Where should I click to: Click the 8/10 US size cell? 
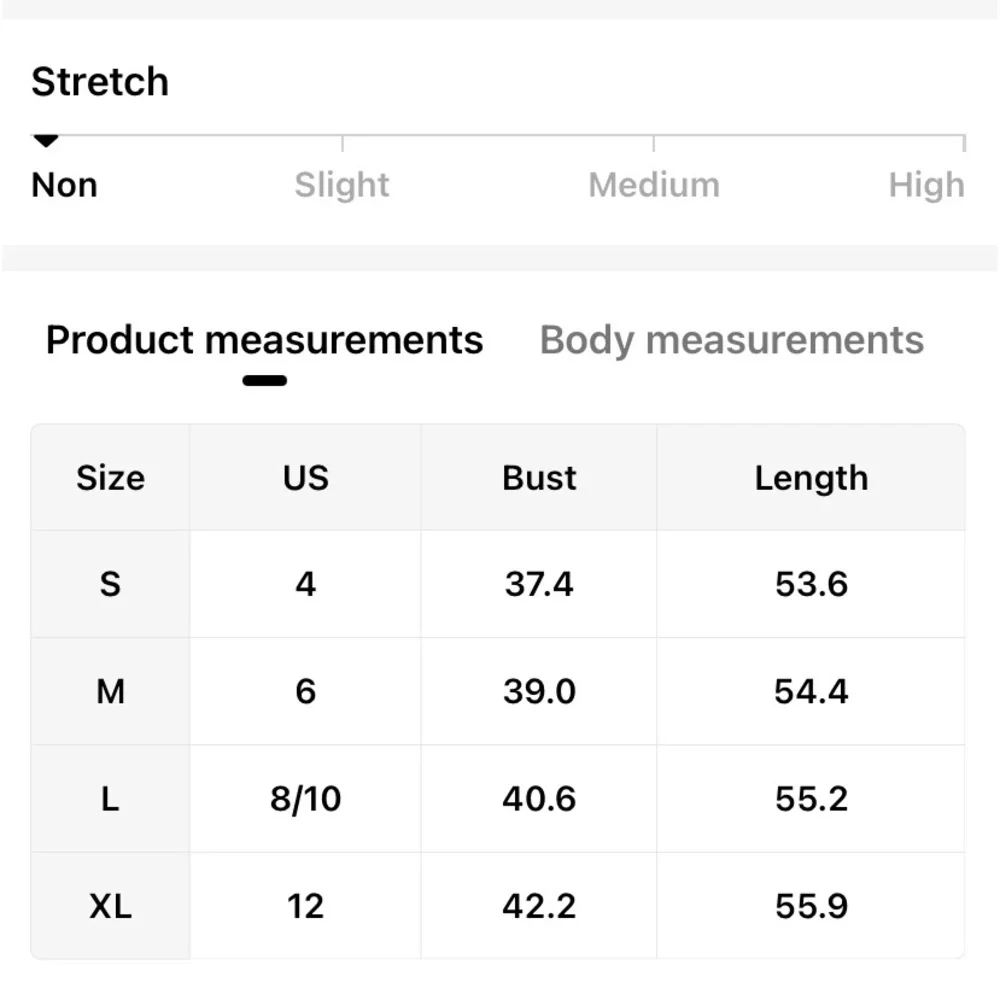tap(305, 799)
